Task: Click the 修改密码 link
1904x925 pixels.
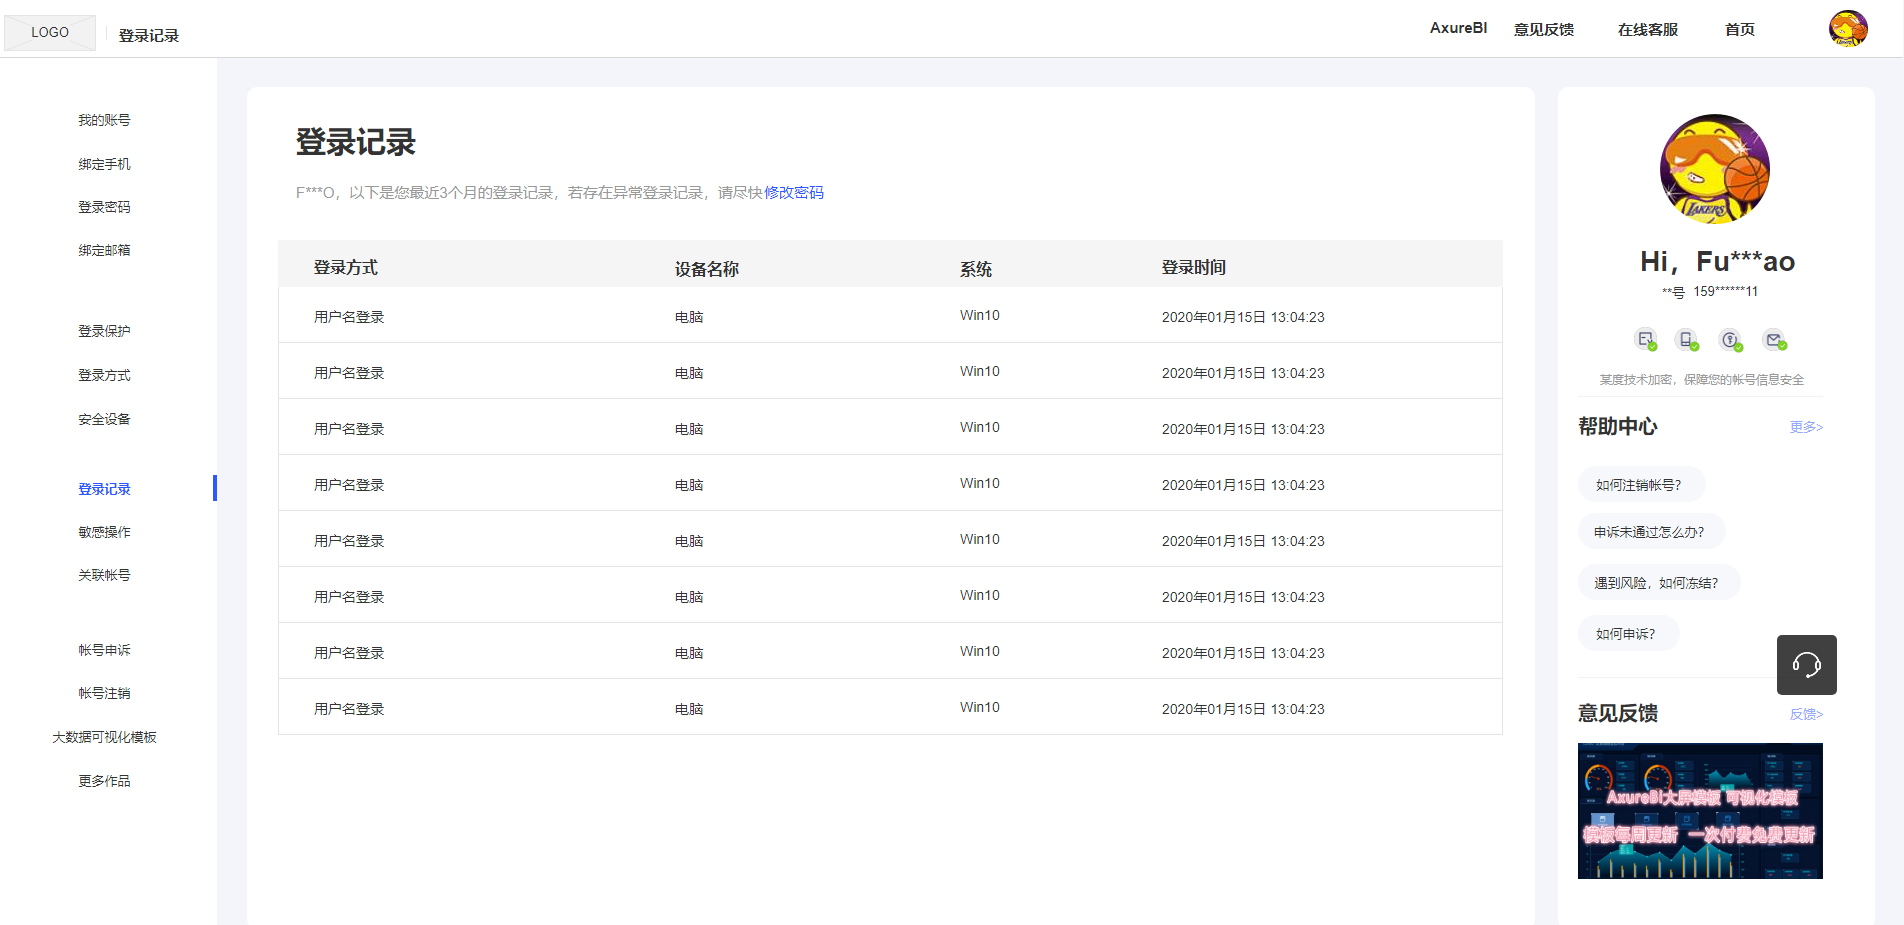Action: point(794,192)
